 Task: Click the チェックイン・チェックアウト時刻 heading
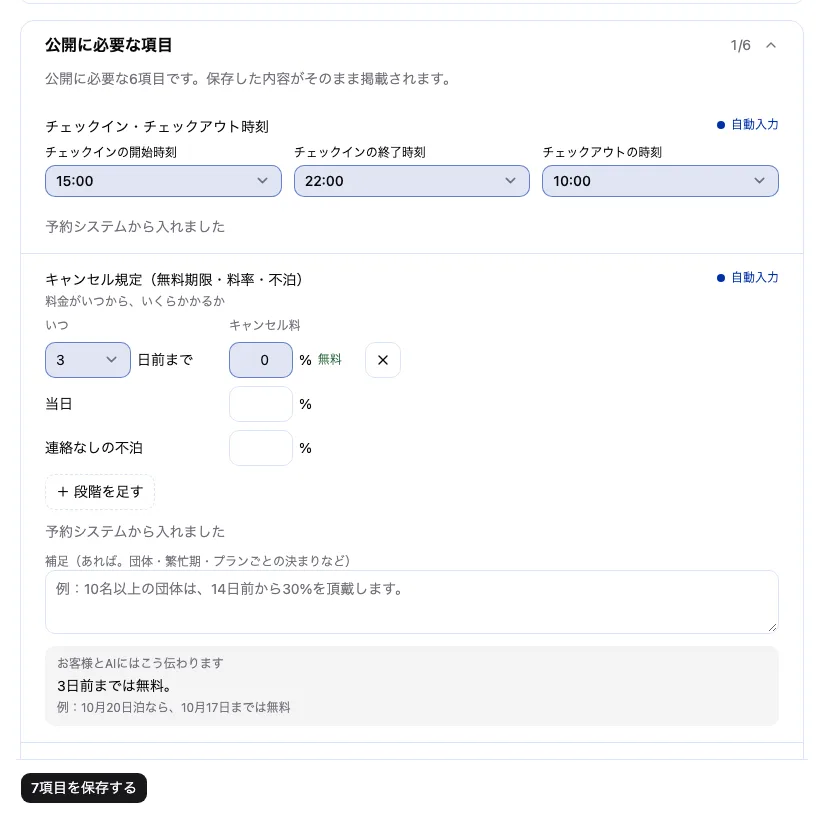coord(157,127)
